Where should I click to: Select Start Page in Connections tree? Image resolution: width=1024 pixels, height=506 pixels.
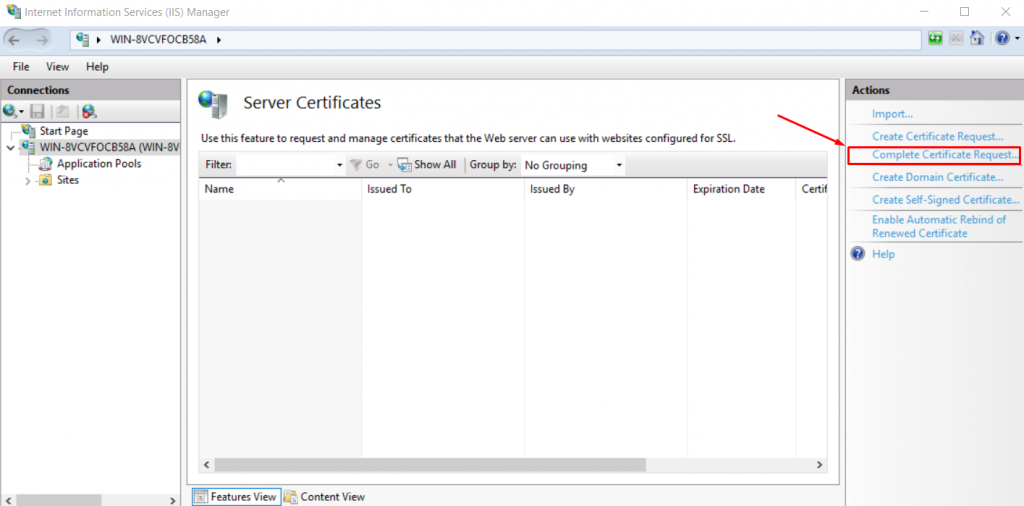click(64, 131)
